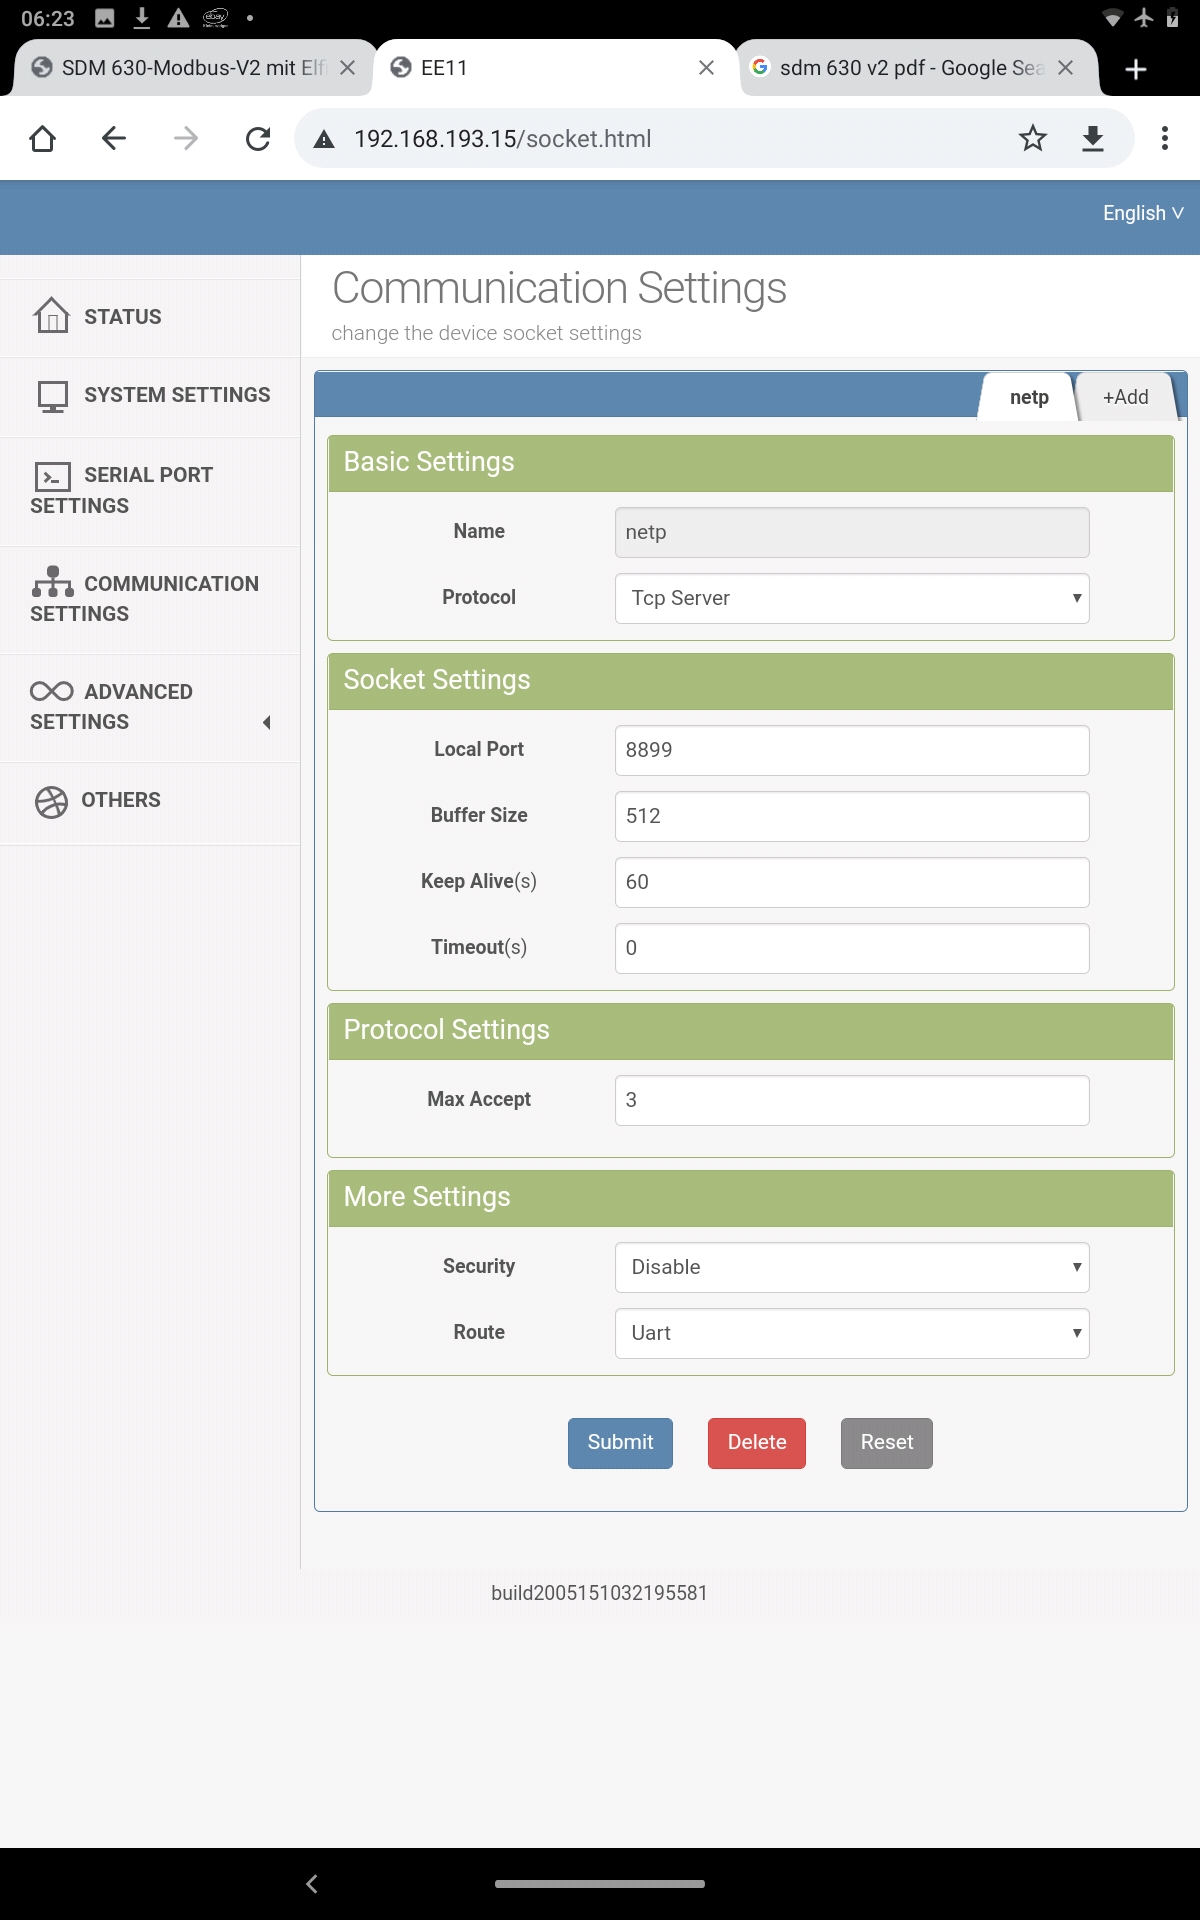Bookmark page with the star icon
Viewport: 1200px width, 1920px height.
click(x=1032, y=138)
